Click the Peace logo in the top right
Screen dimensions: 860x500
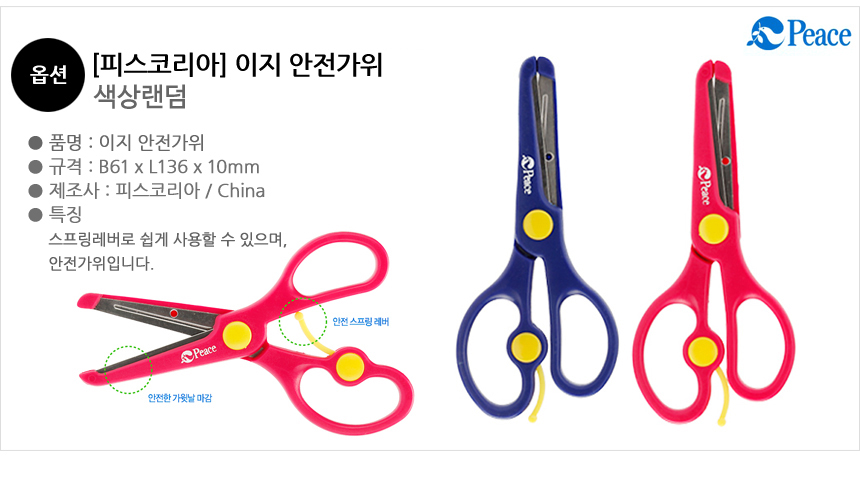pos(799,33)
